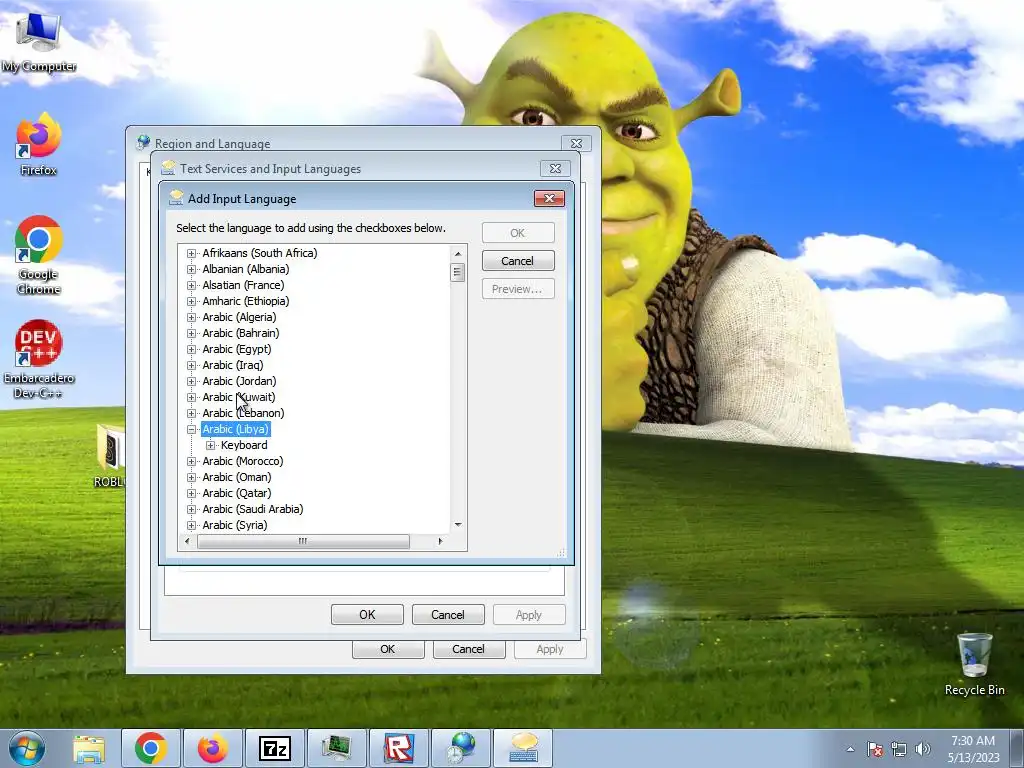This screenshot has height=768, width=1024.
Task: Select Arabic (Egypt) in the list
Action: click(236, 349)
